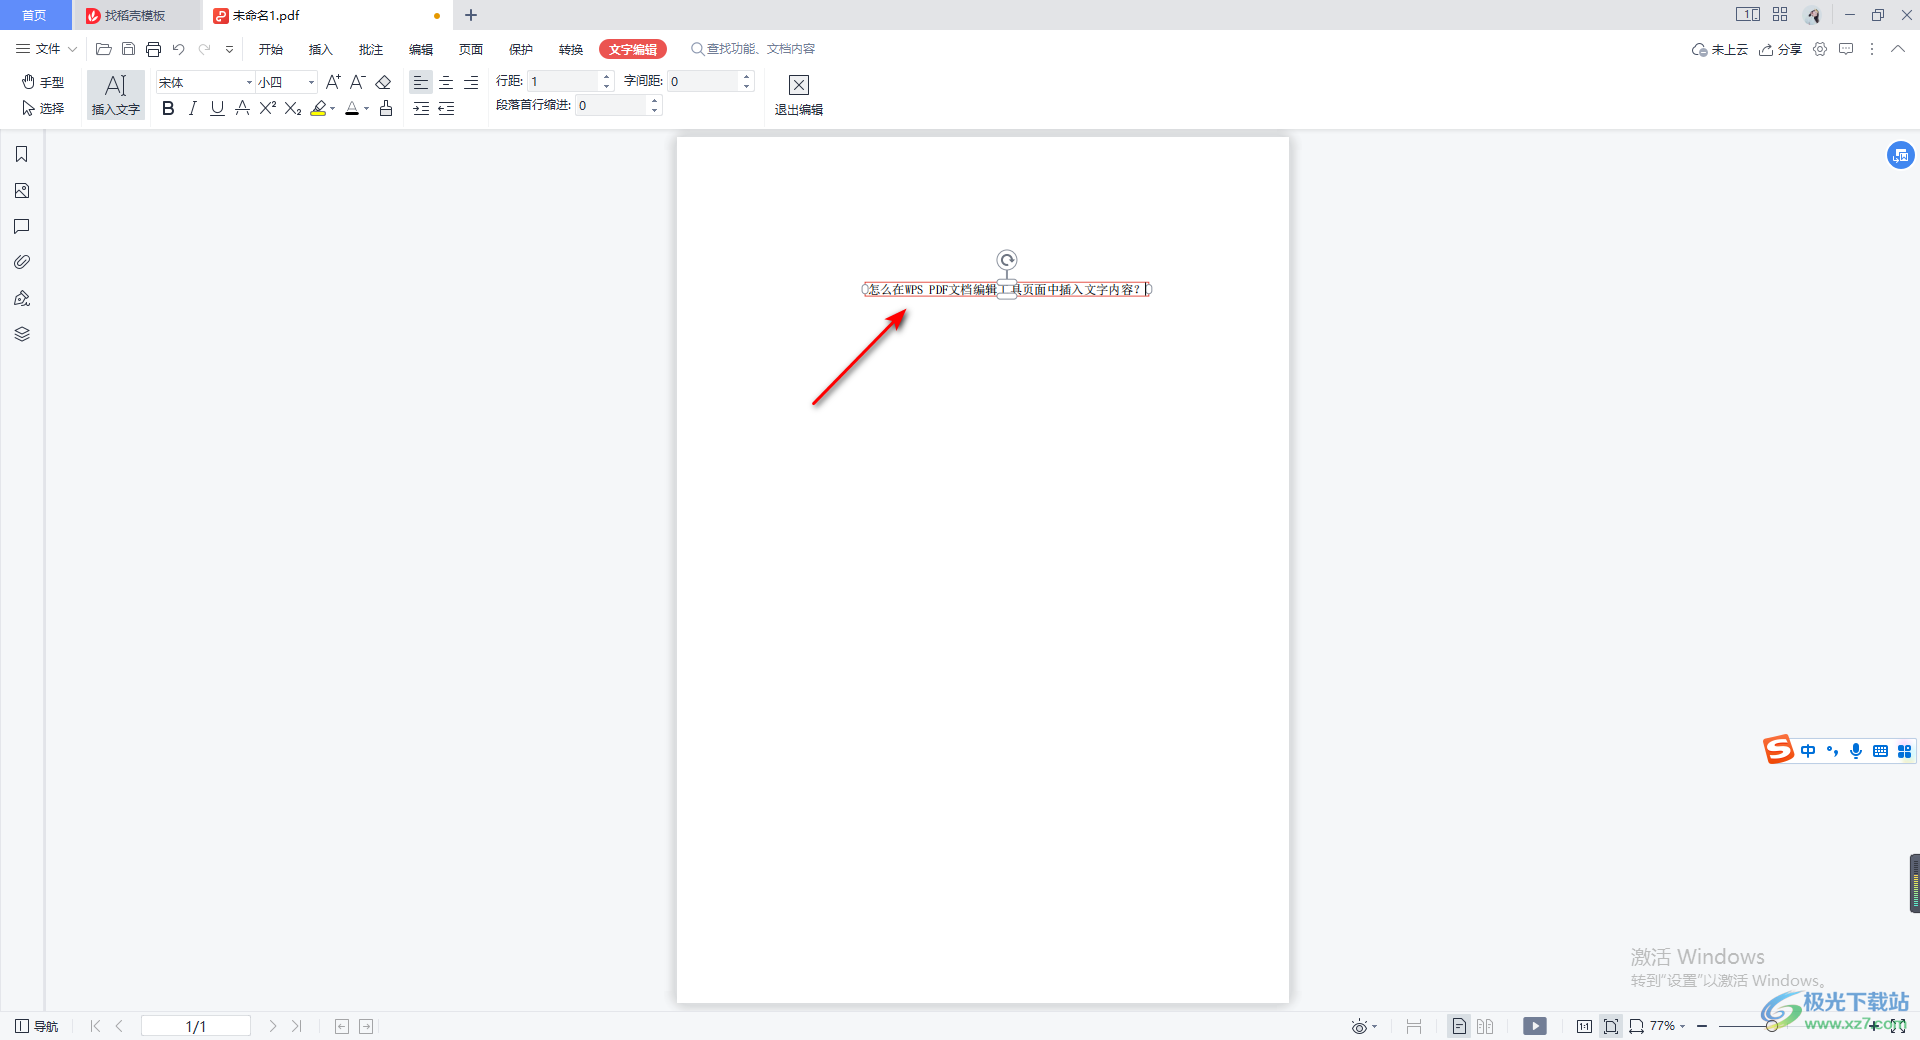Expand the font size dropdown
Image resolution: width=1920 pixels, height=1040 pixels.
311,82
